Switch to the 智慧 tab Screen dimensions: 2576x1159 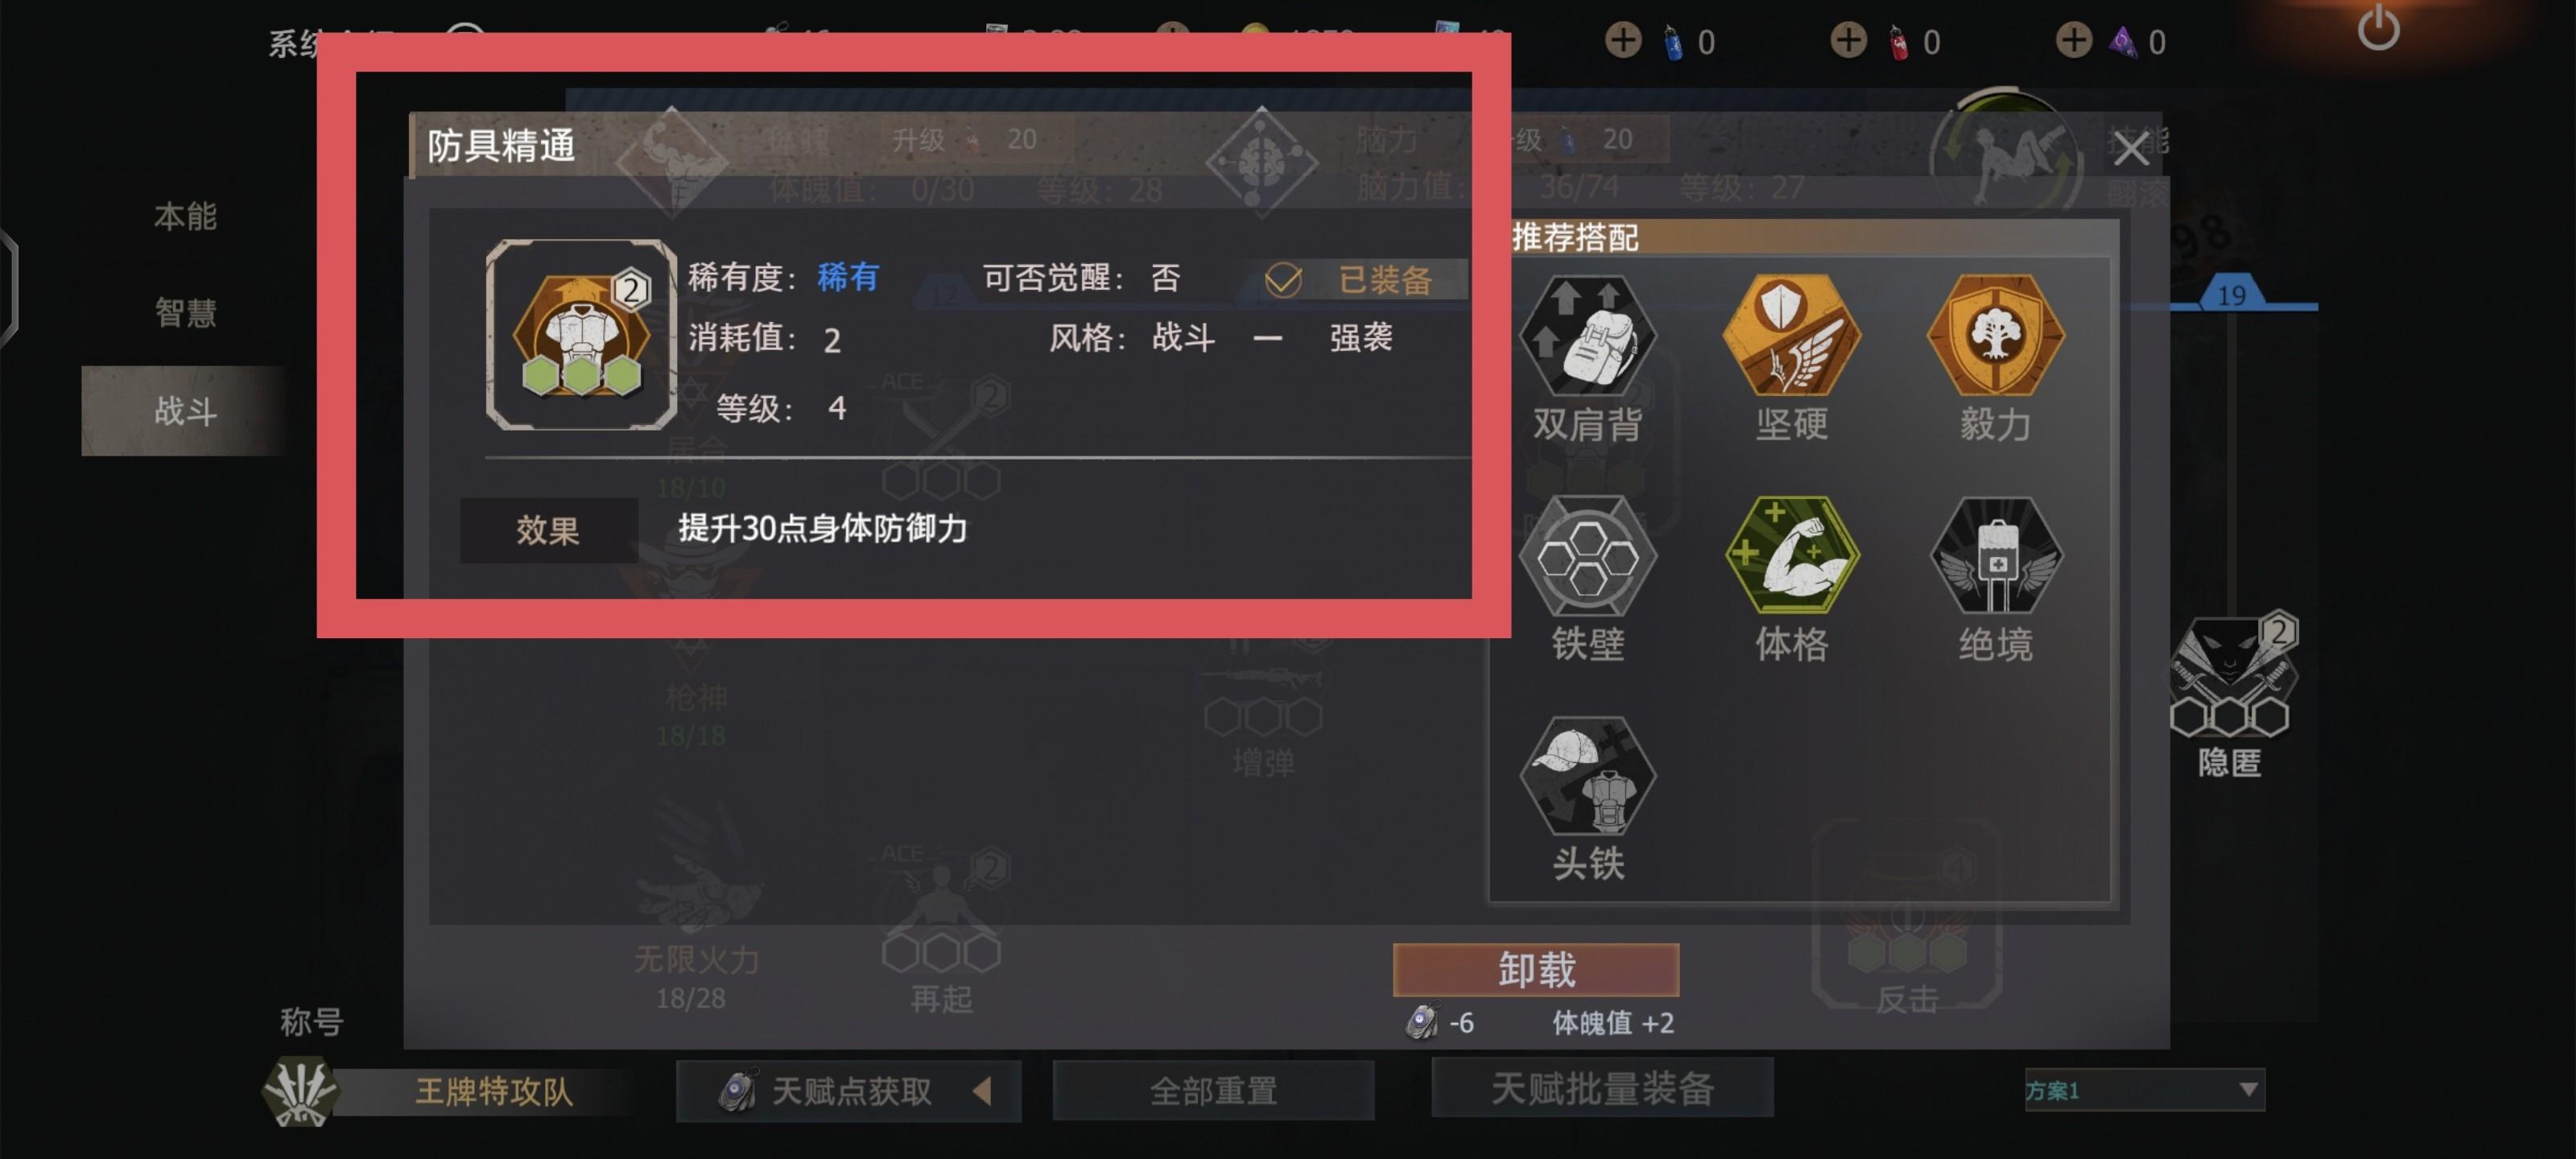pos(185,313)
